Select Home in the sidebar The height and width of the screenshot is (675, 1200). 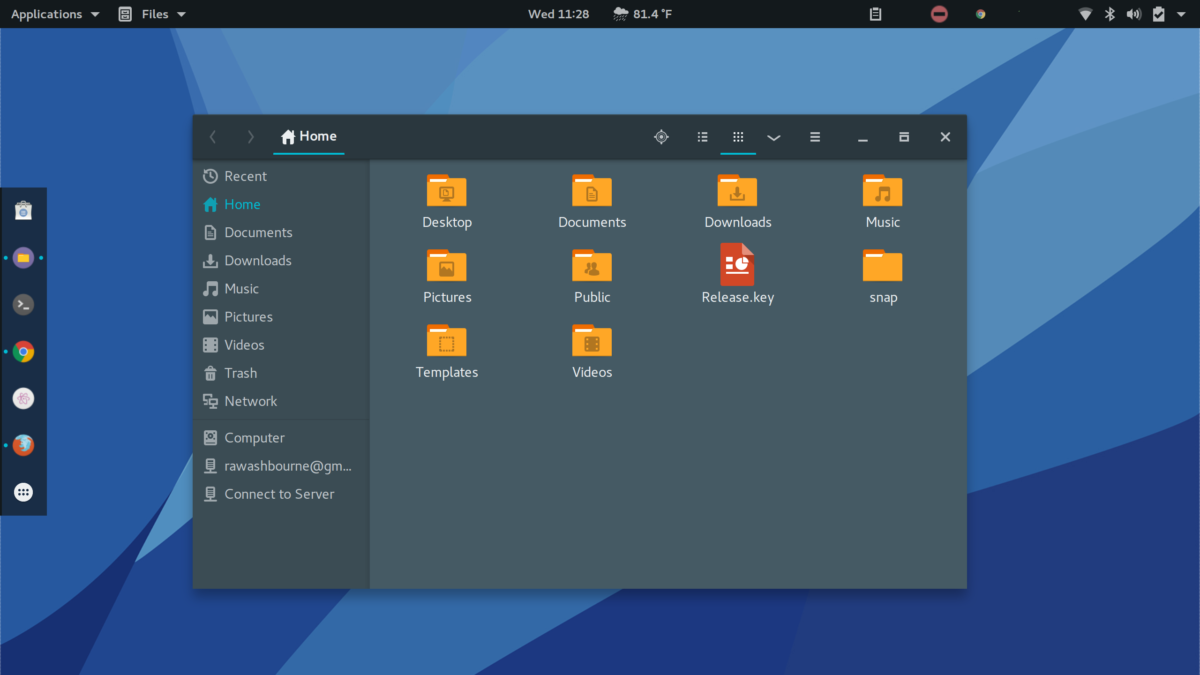pos(281,204)
